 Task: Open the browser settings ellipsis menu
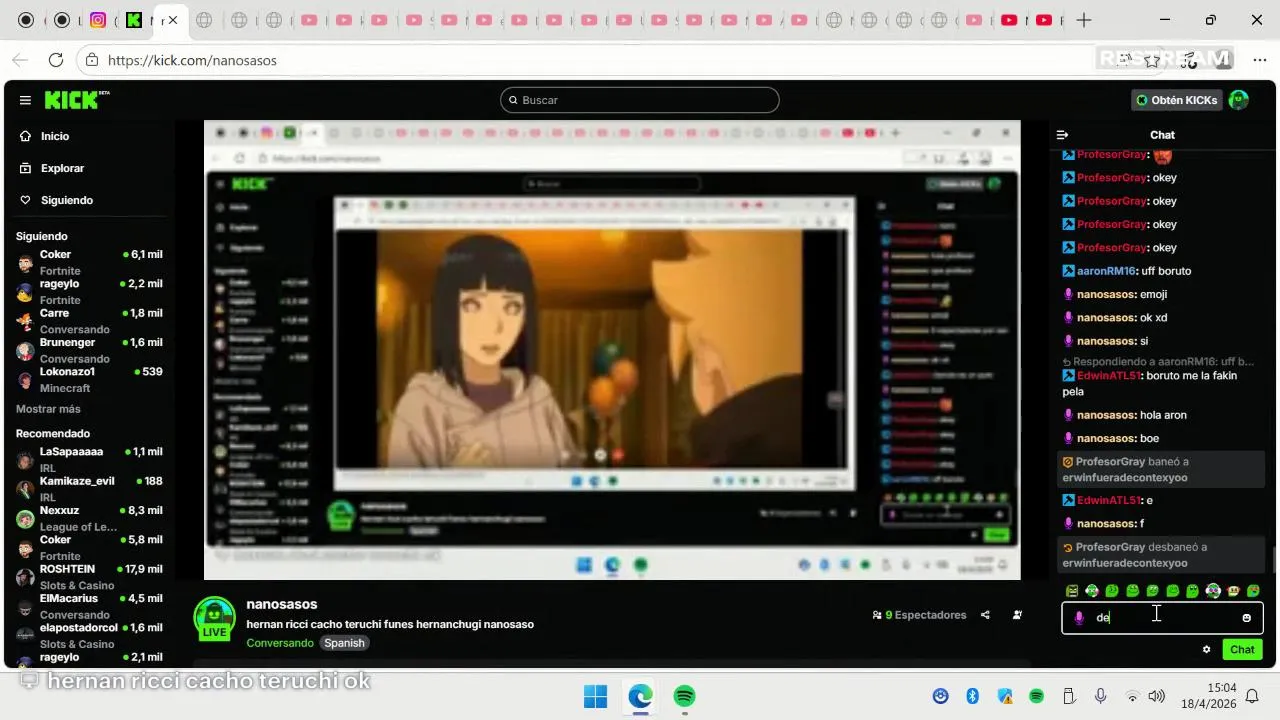(1260, 60)
